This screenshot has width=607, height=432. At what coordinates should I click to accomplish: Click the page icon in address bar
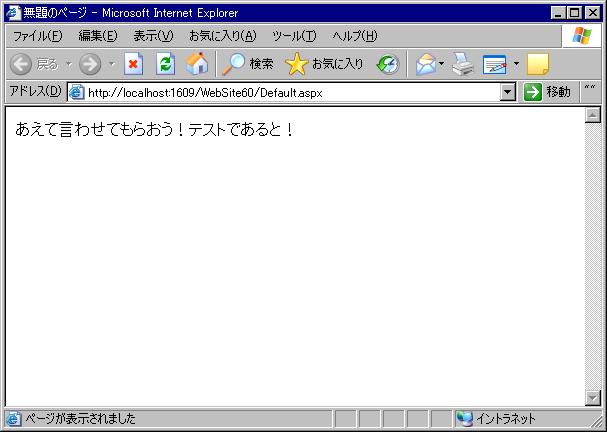(77, 93)
